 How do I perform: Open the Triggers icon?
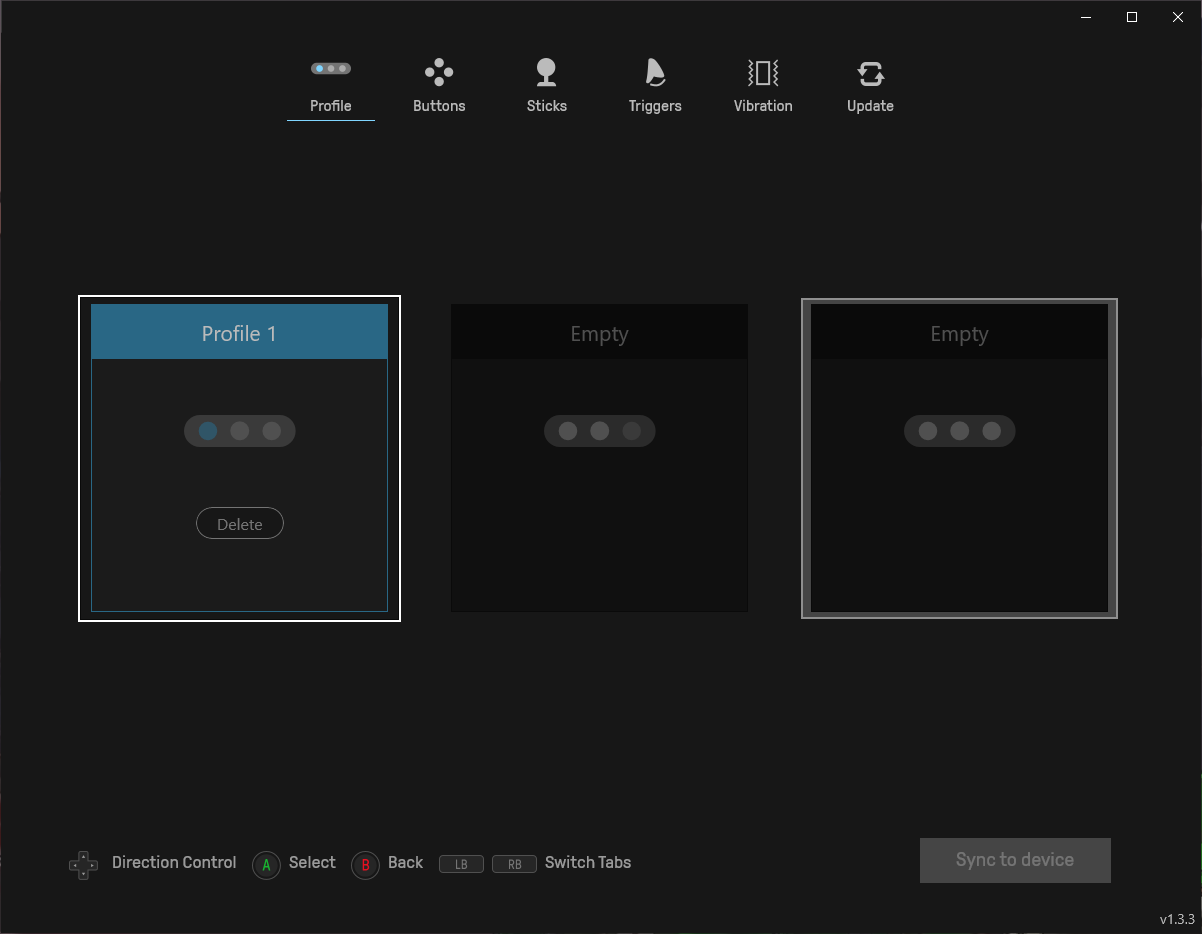point(655,72)
